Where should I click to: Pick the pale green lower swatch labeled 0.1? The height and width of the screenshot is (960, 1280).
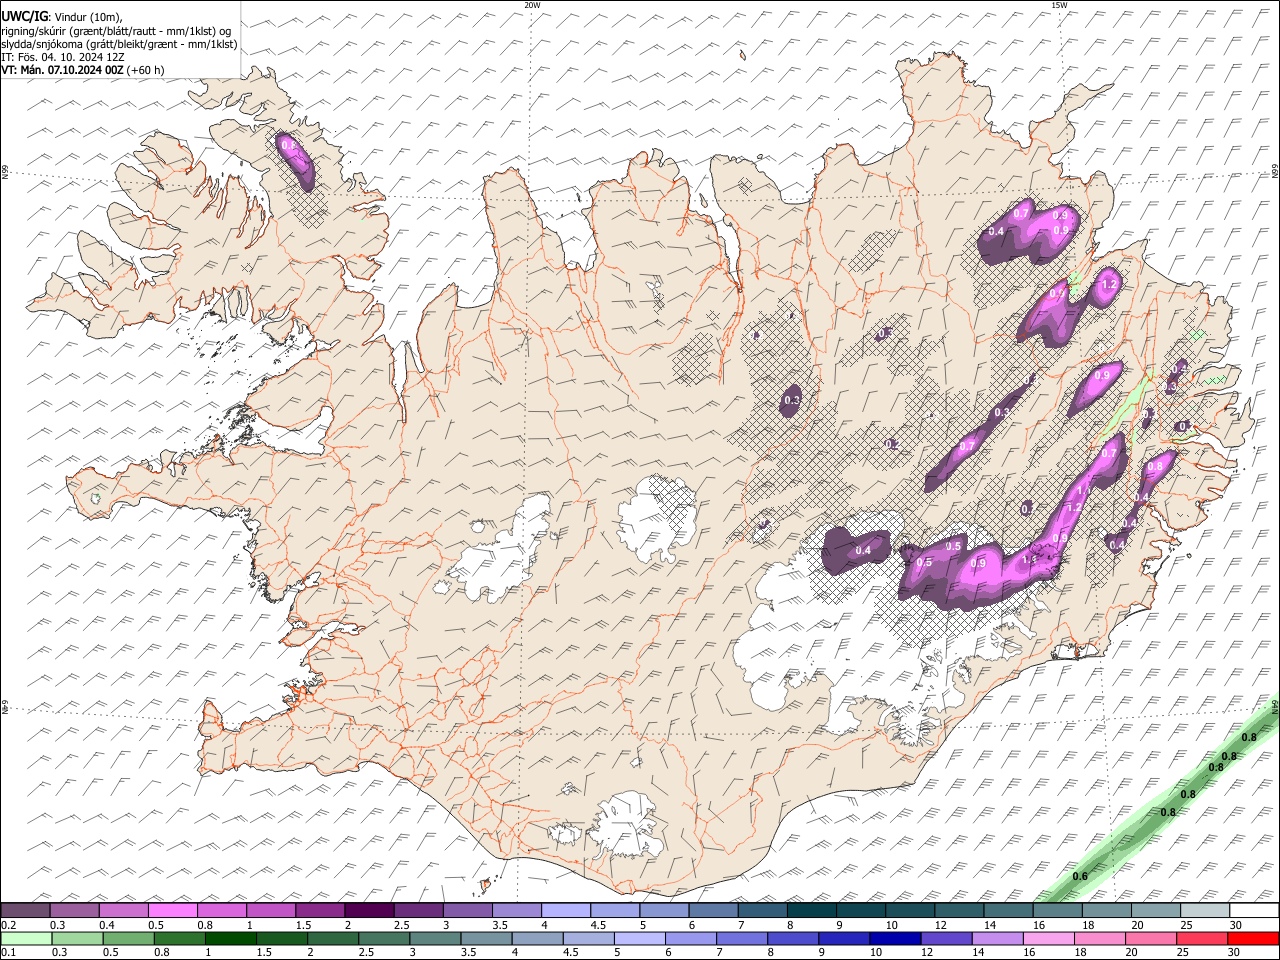tap(26, 938)
